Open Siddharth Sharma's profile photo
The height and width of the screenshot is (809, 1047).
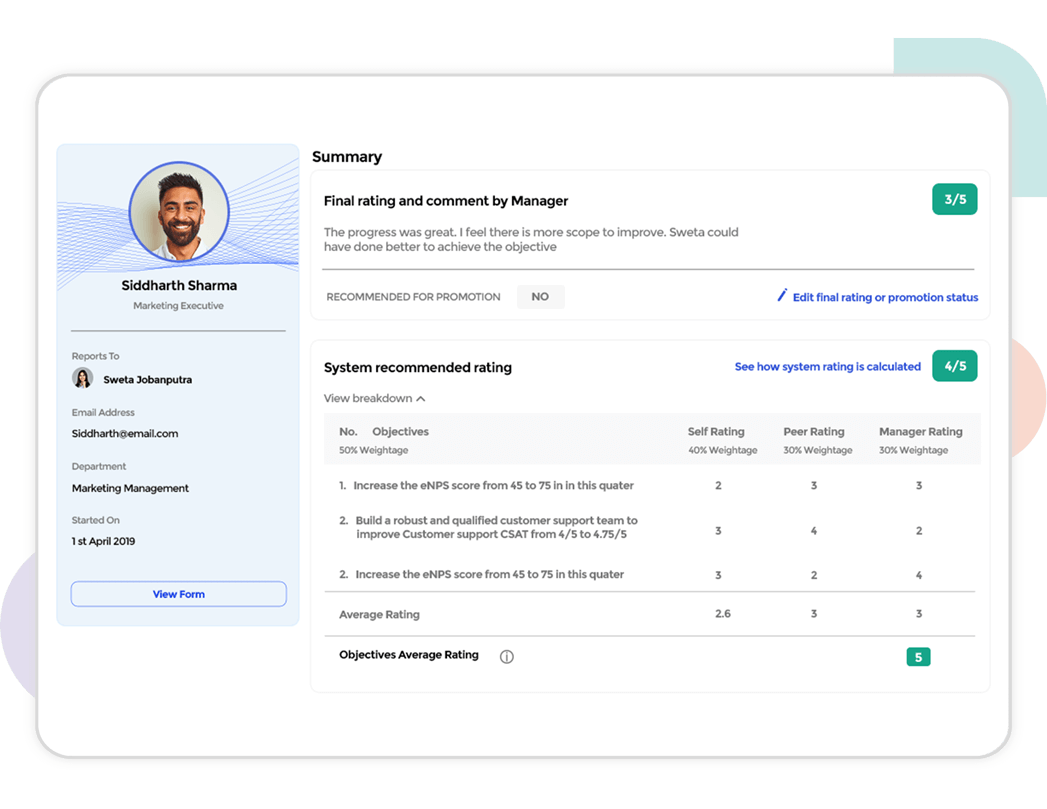[179, 212]
